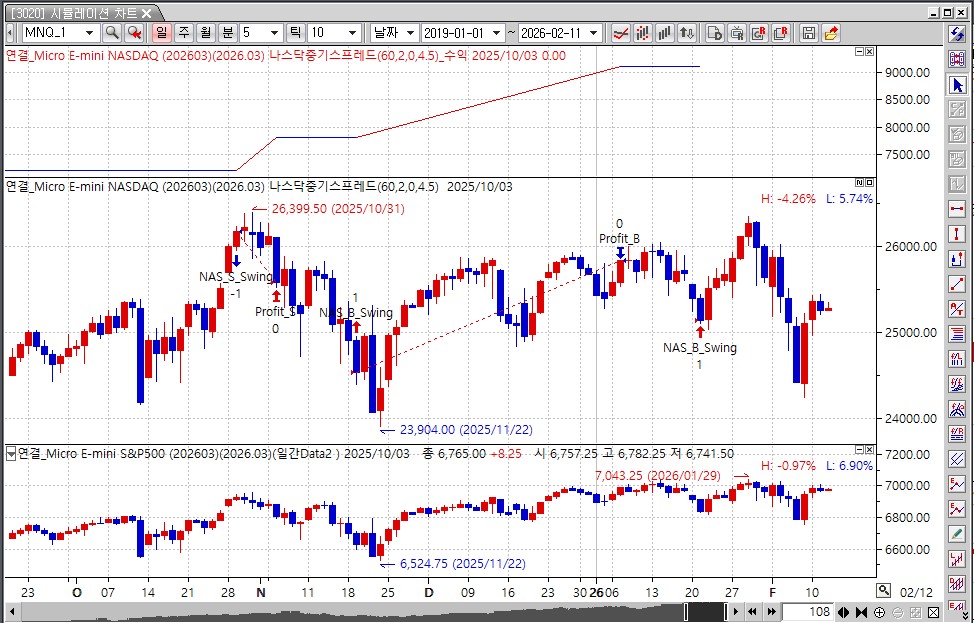Screen dimensions: 974x623
Task: Toggle the daily (일) period button
Action: (x=161, y=33)
